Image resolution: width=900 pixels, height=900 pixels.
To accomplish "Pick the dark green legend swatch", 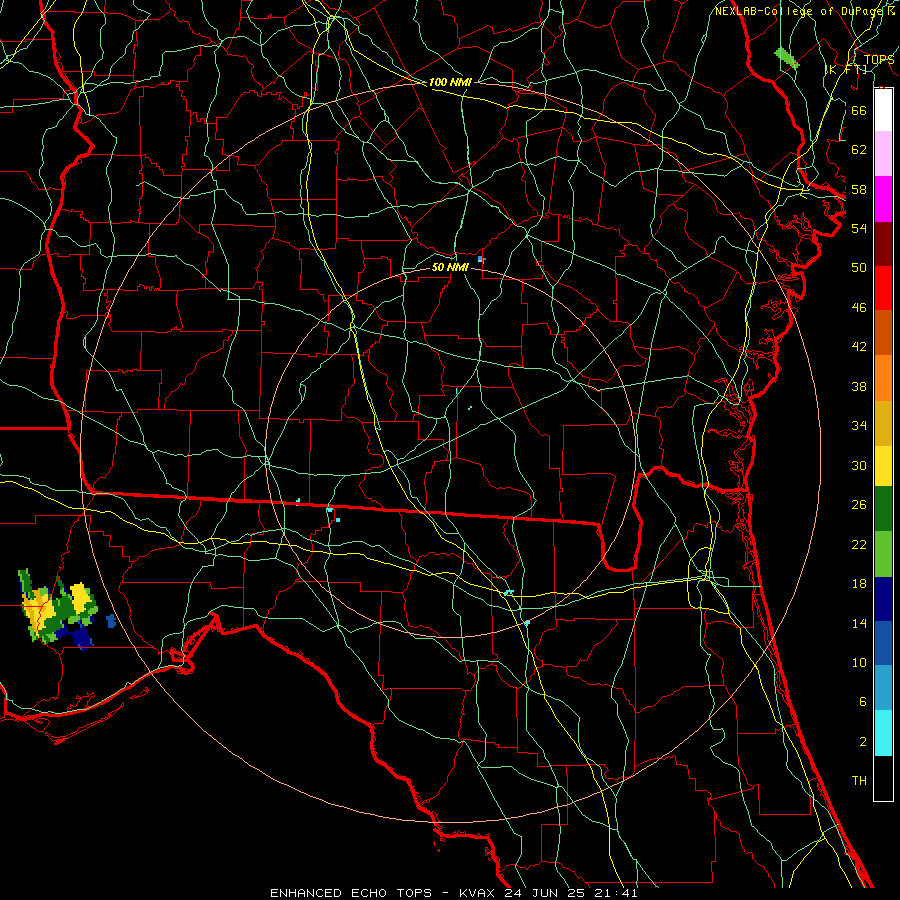I will [x=883, y=509].
